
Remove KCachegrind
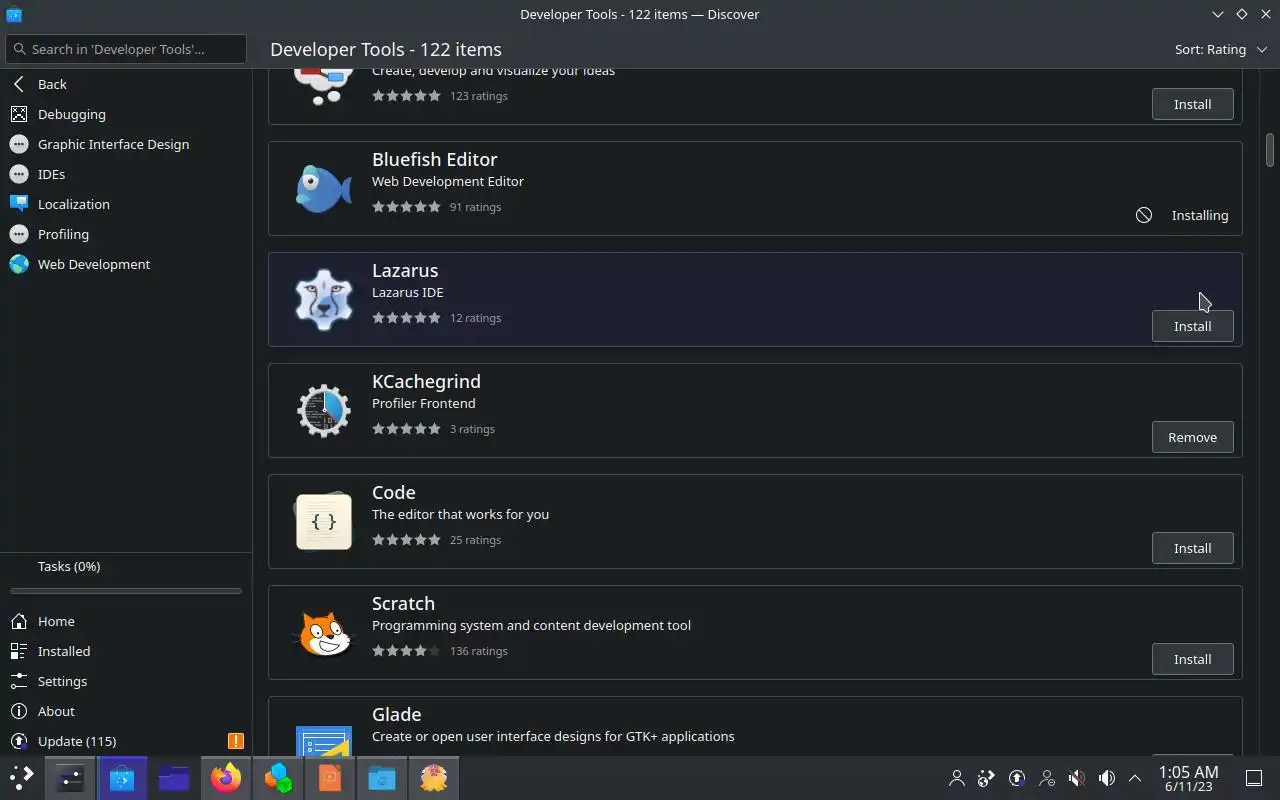pyautogui.click(x=1192, y=437)
